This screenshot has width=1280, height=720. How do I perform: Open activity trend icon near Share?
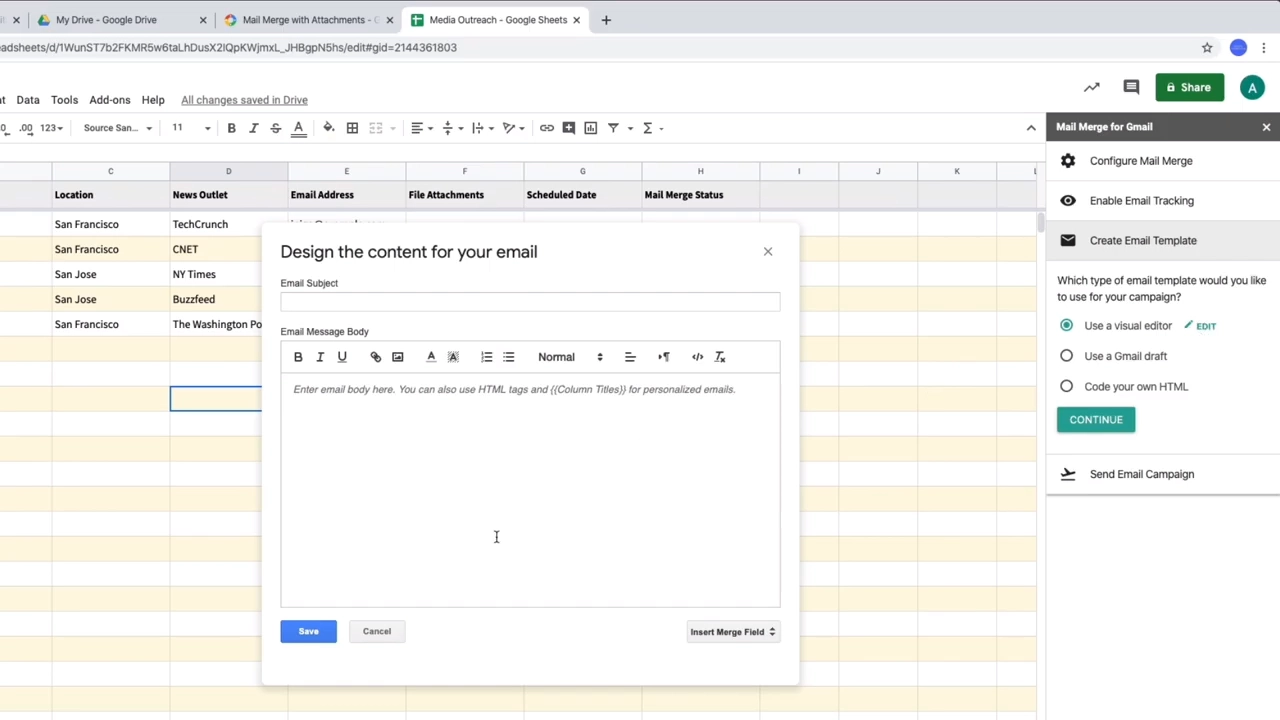click(1092, 88)
